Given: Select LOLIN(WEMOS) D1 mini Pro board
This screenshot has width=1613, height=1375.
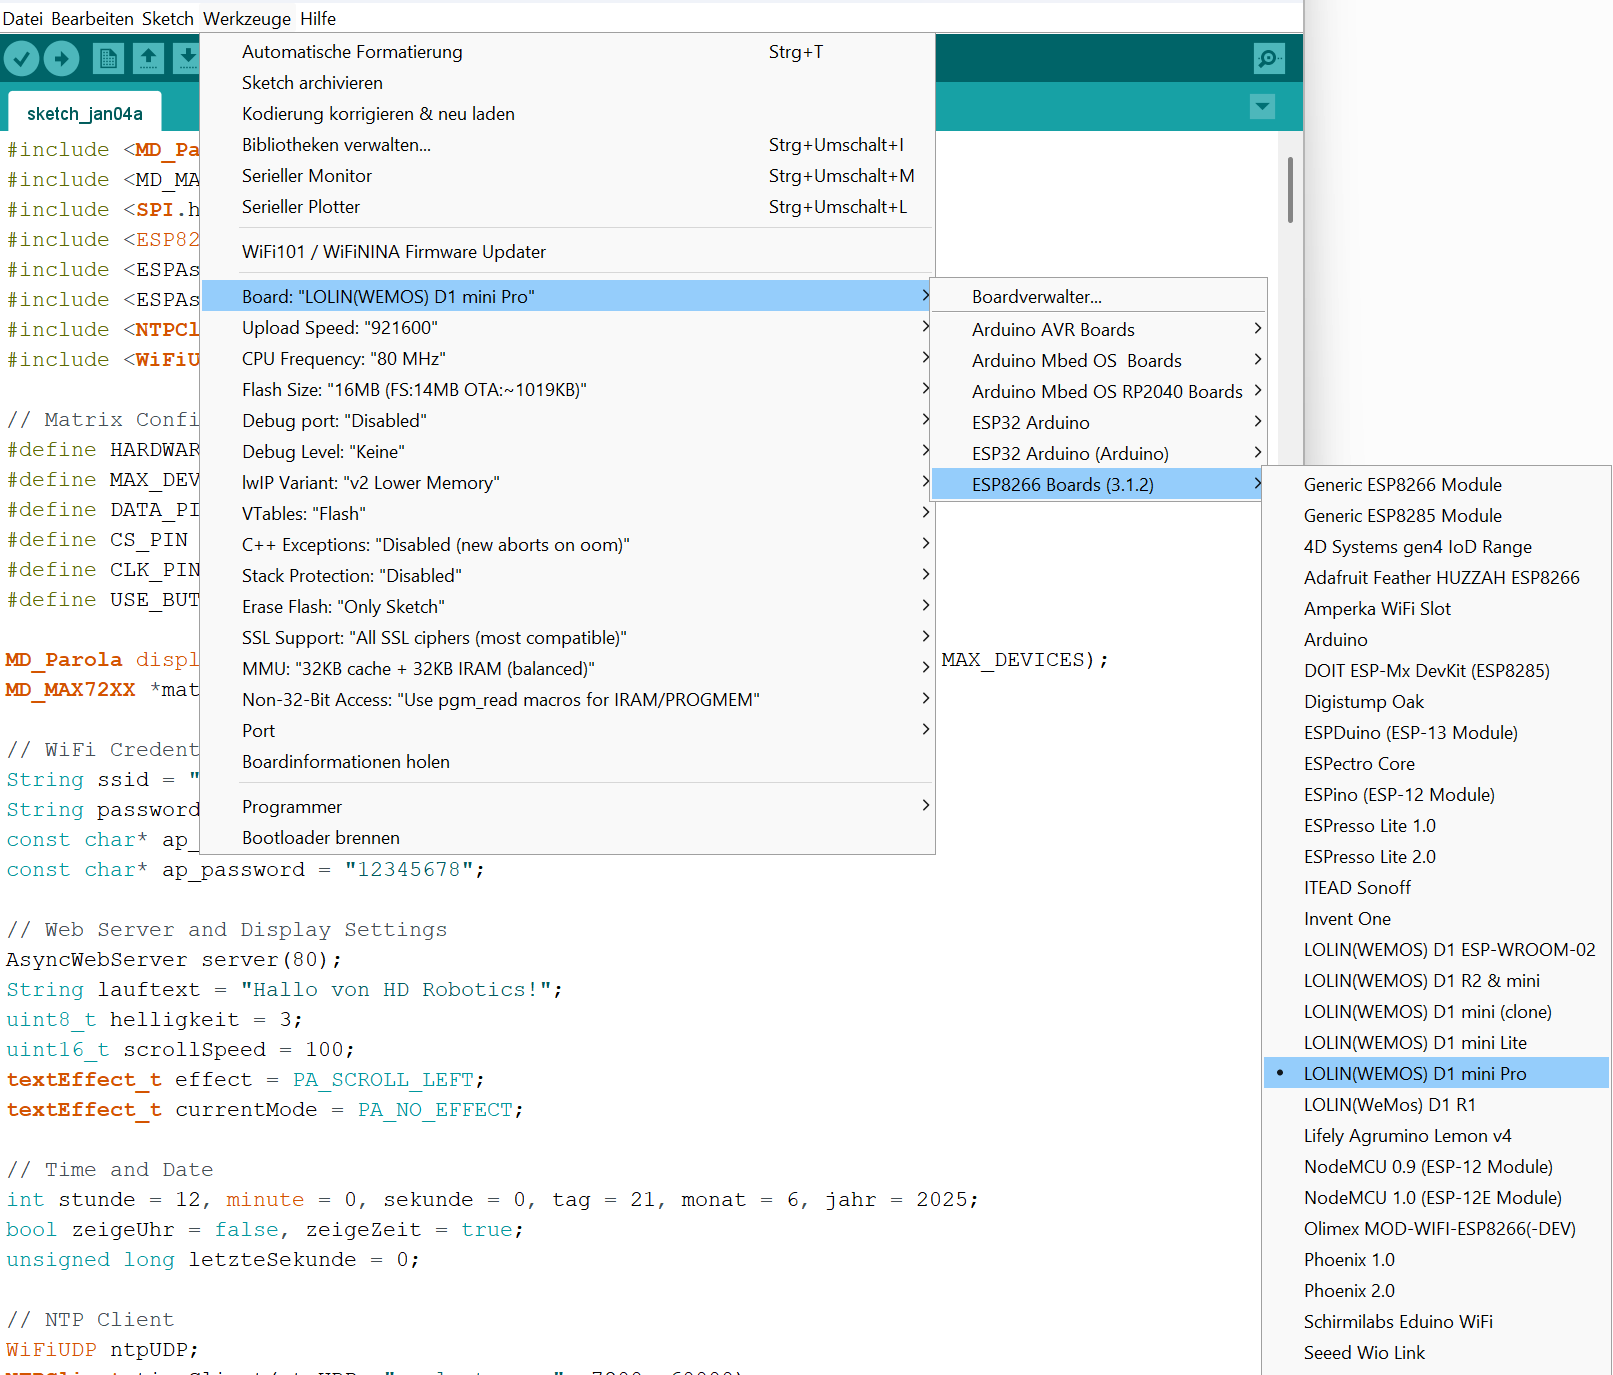Looking at the screenshot, I should 1414,1073.
